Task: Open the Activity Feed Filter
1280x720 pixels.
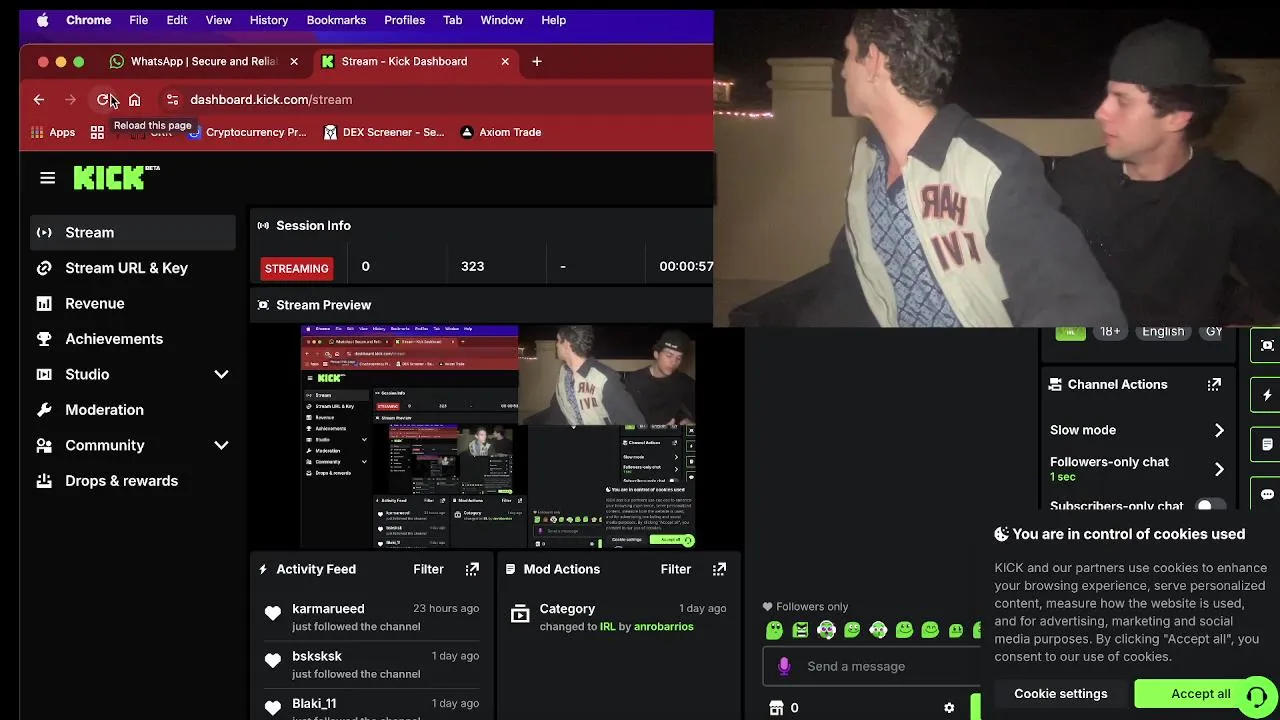Action: [428, 569]
